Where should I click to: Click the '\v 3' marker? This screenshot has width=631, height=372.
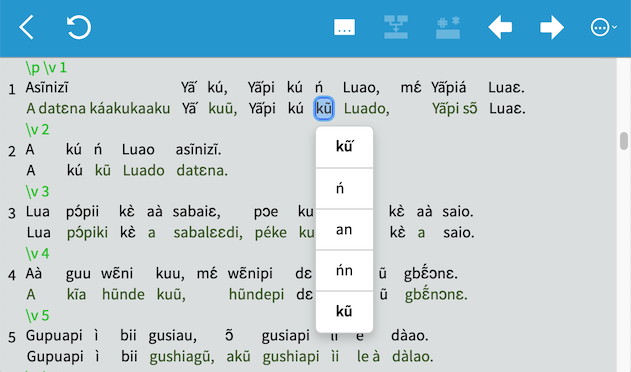click(37, 192)
